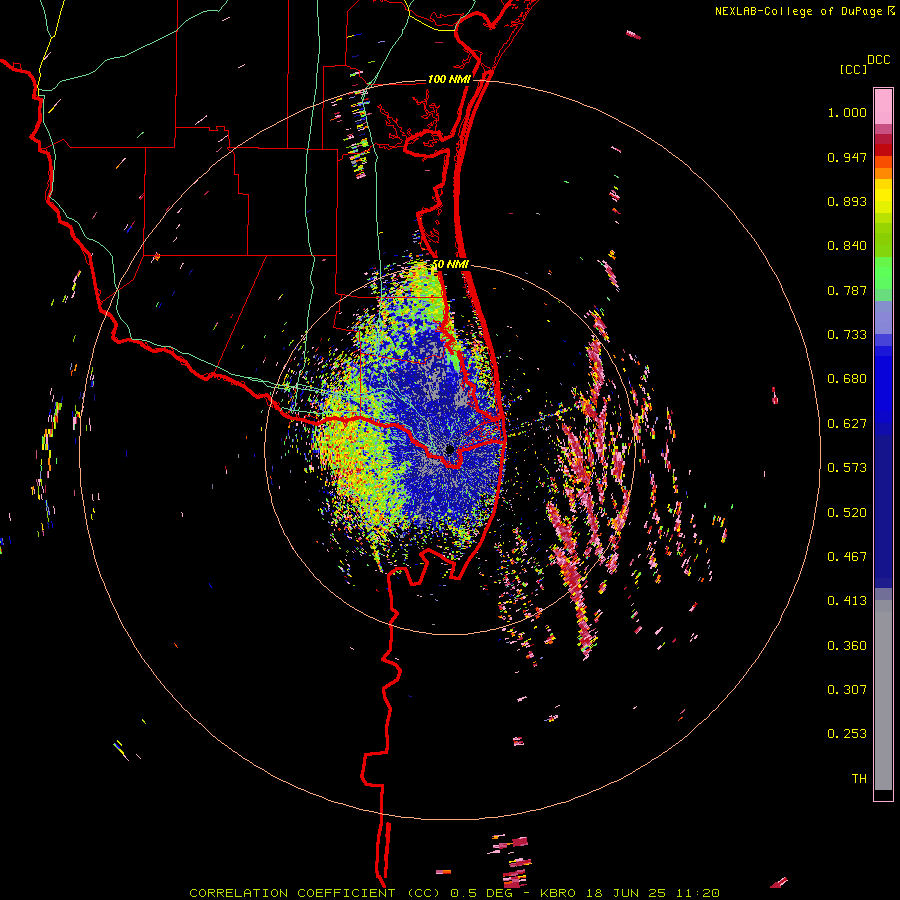Select the 0.840 scale value

(x=847, y=246)
